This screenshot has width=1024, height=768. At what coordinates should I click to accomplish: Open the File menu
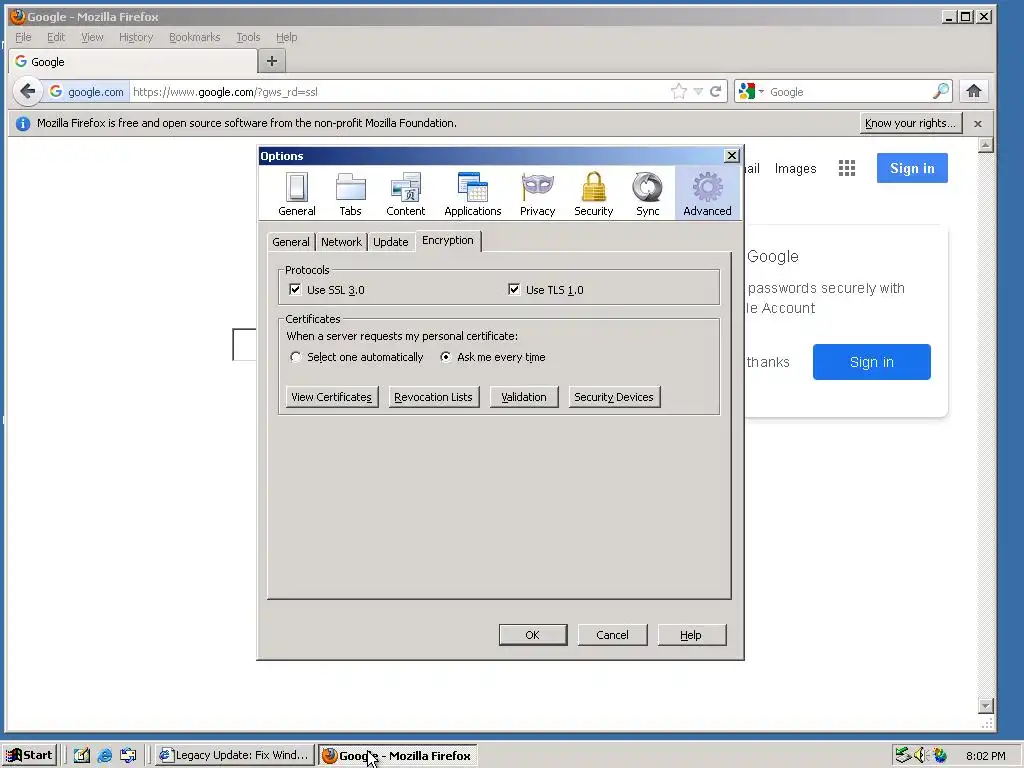click(23, 37)
